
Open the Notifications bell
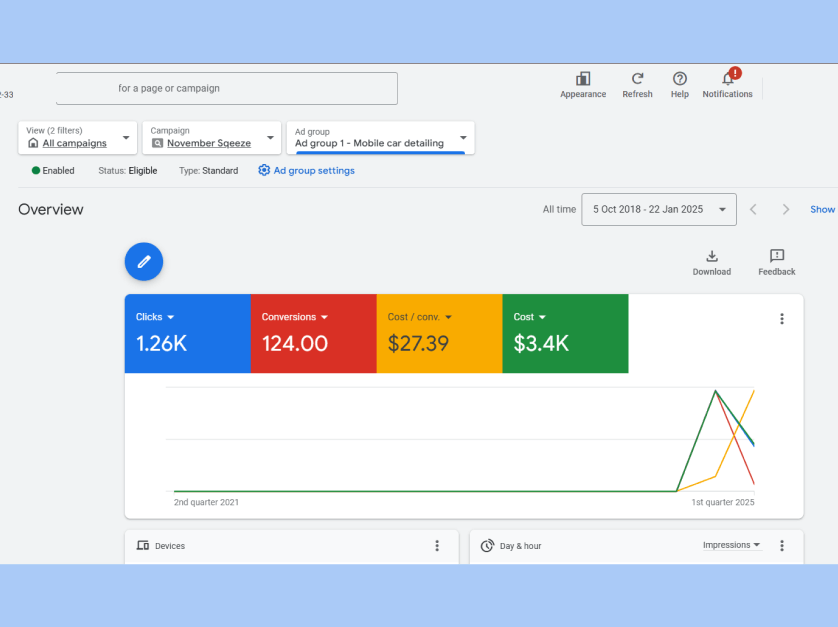click(727, 80)
